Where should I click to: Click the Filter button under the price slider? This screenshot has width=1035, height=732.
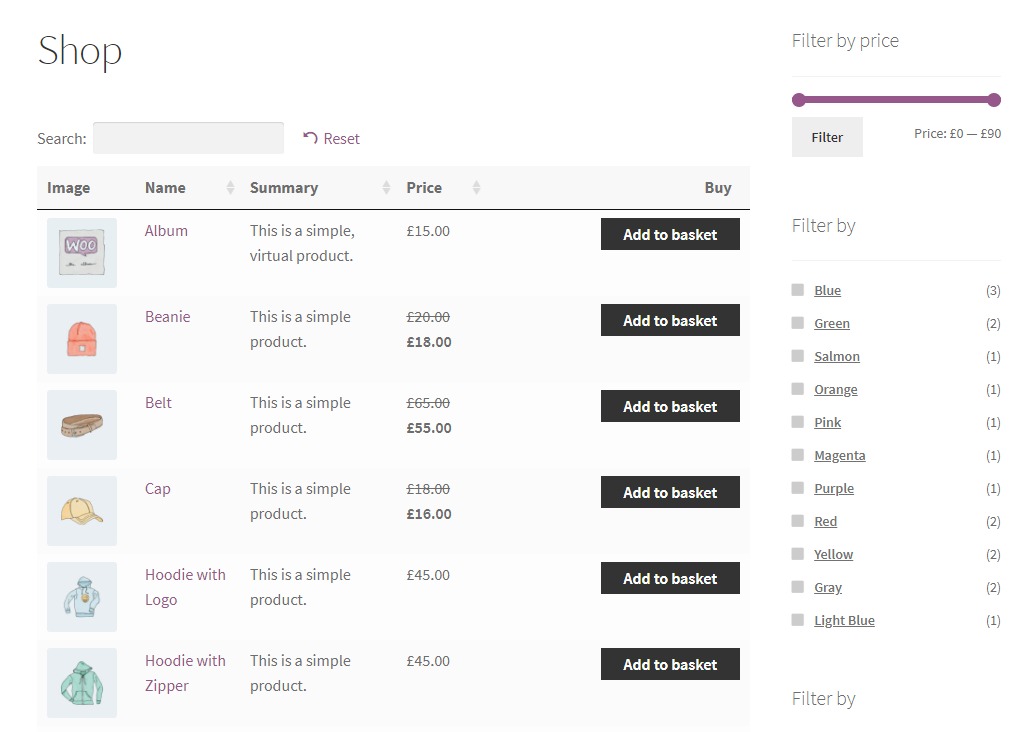point(827,137)
